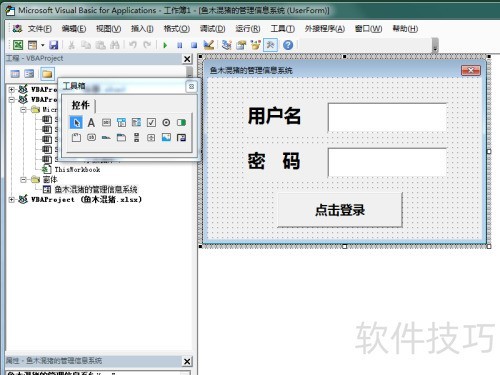Expand the first VBAProject tree node
Image resolution: width=500 pixels, height=375 pixels.
click(x=12, y=90)
